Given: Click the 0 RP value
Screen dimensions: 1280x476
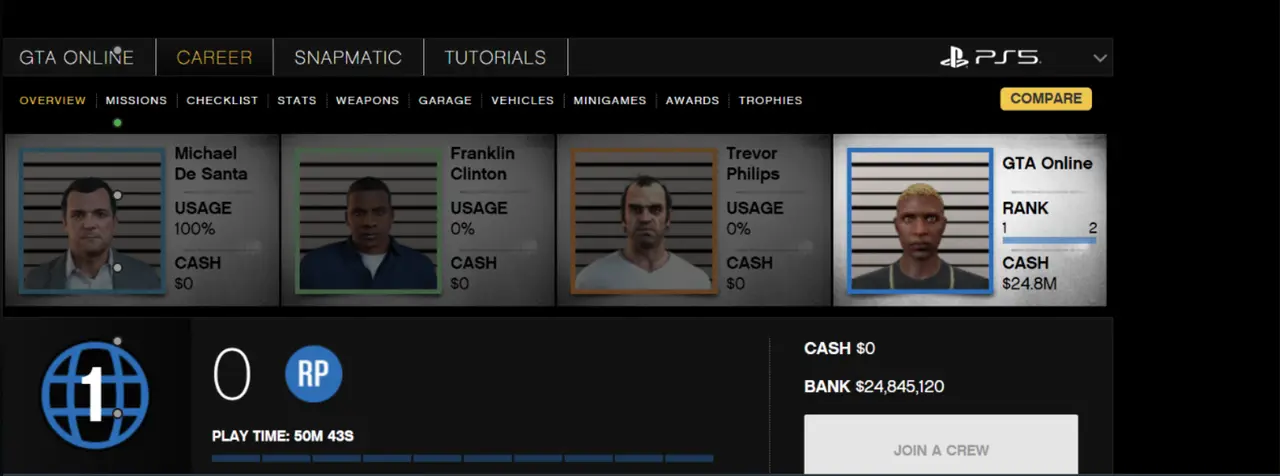Looking at the screenshot, I should point(232,376).
